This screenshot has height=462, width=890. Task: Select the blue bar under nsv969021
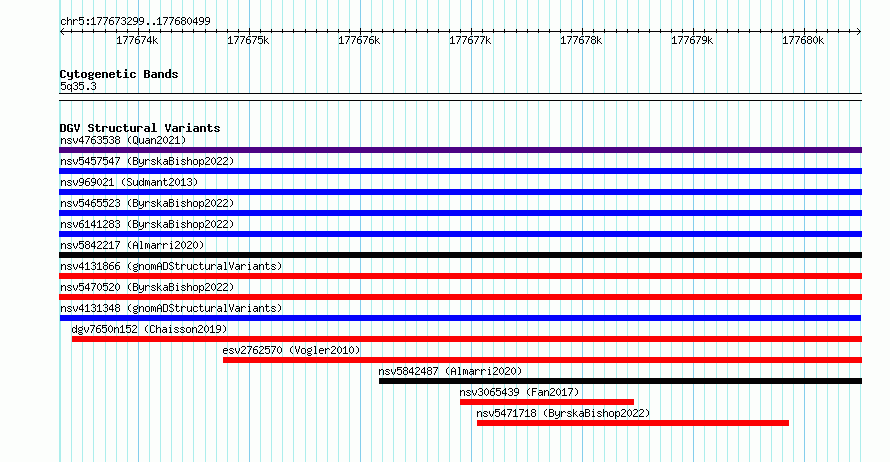(460, 192)
